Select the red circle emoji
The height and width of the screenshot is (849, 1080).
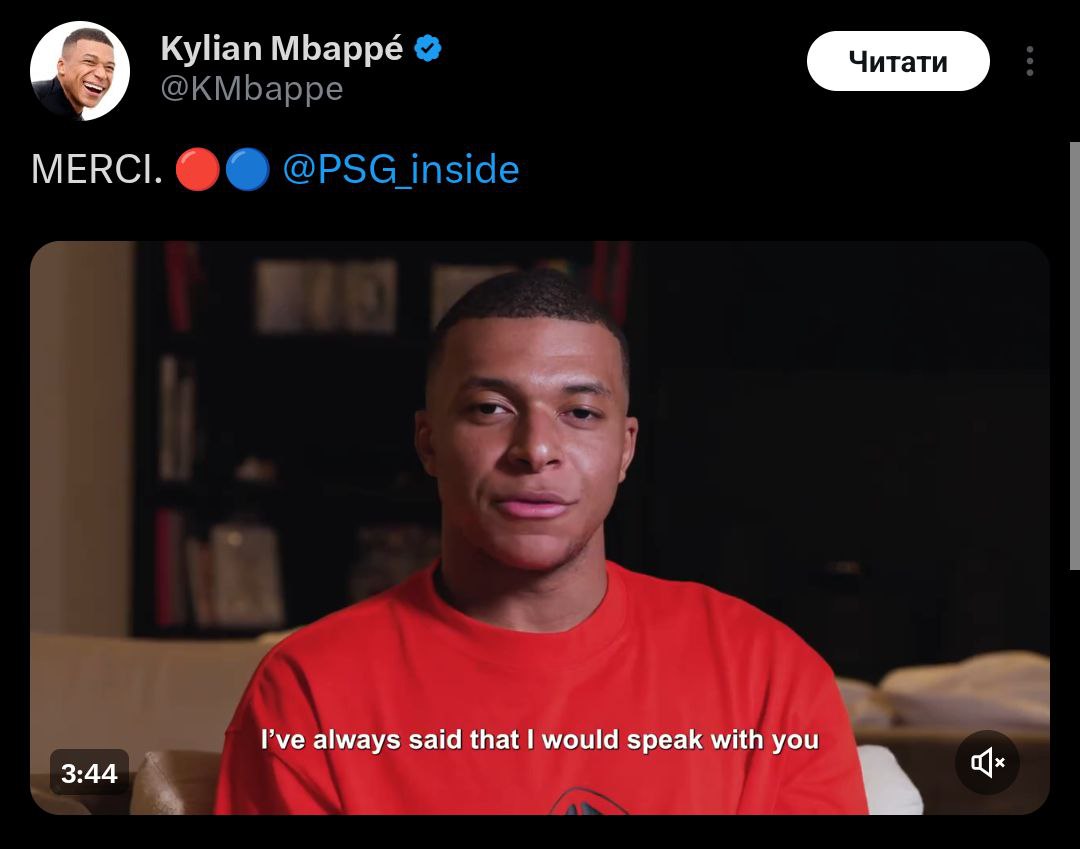pos(197,169)
